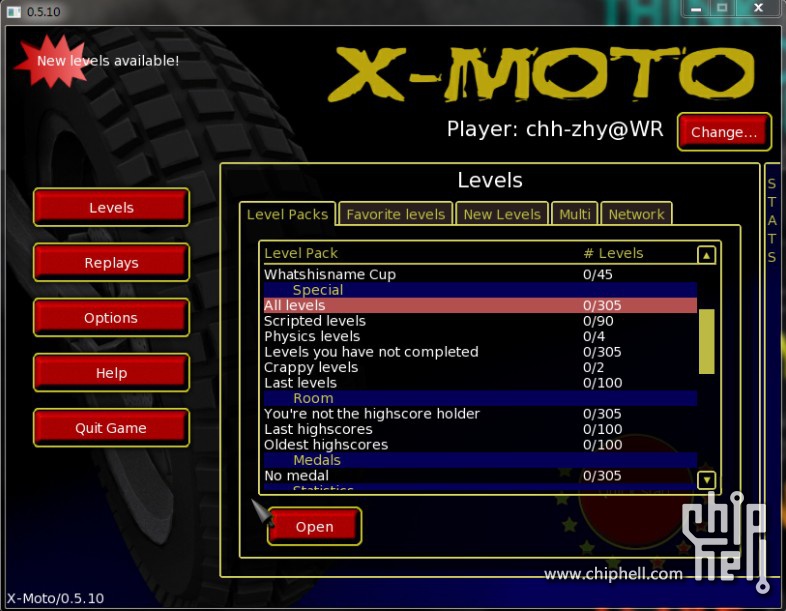The height and width of the screenshot is (611, 786).
Task: Select the All levels pack
Action: [x=480, y=305]
